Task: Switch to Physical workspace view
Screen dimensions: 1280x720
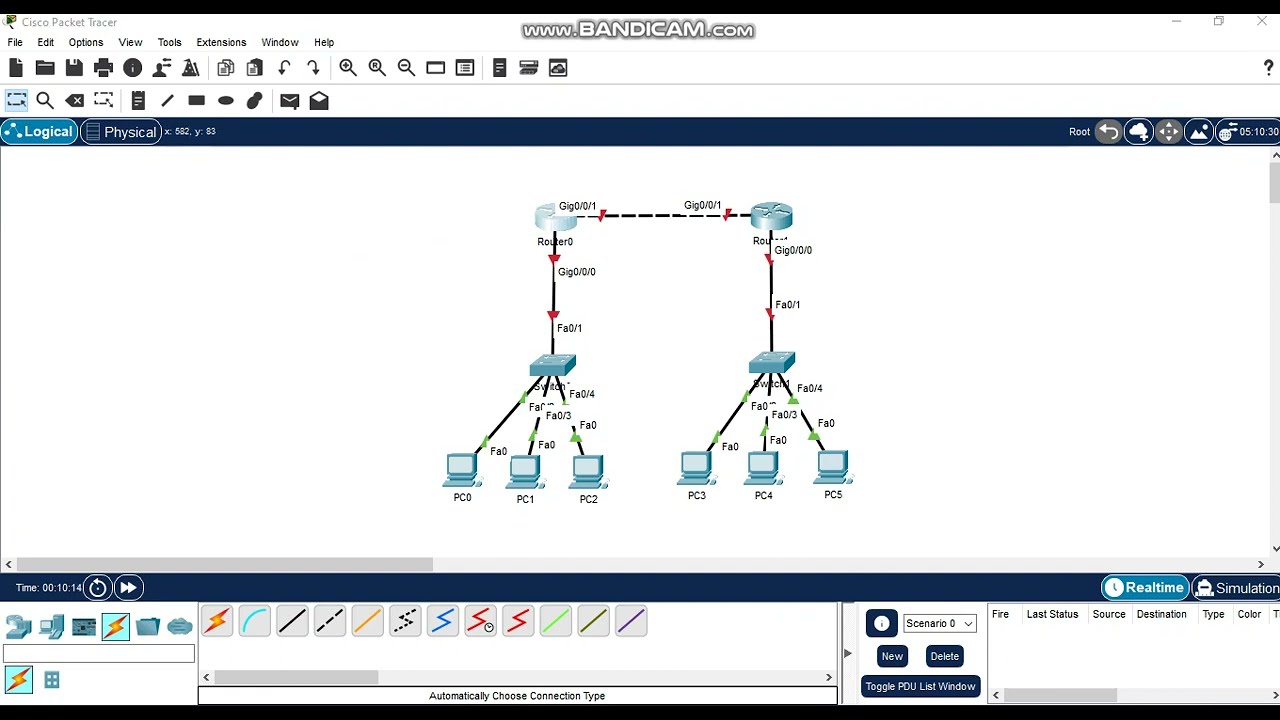Action: coord(121,132)
